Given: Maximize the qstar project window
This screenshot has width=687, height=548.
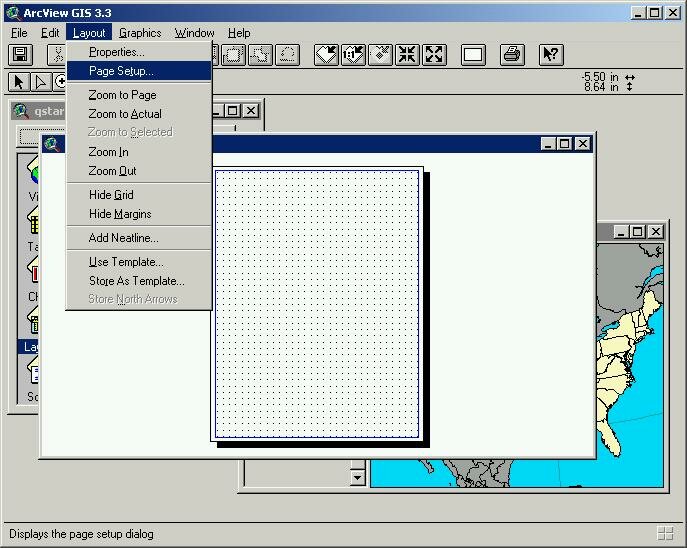Looking at the screenshot, I should (x=233, y=111).
